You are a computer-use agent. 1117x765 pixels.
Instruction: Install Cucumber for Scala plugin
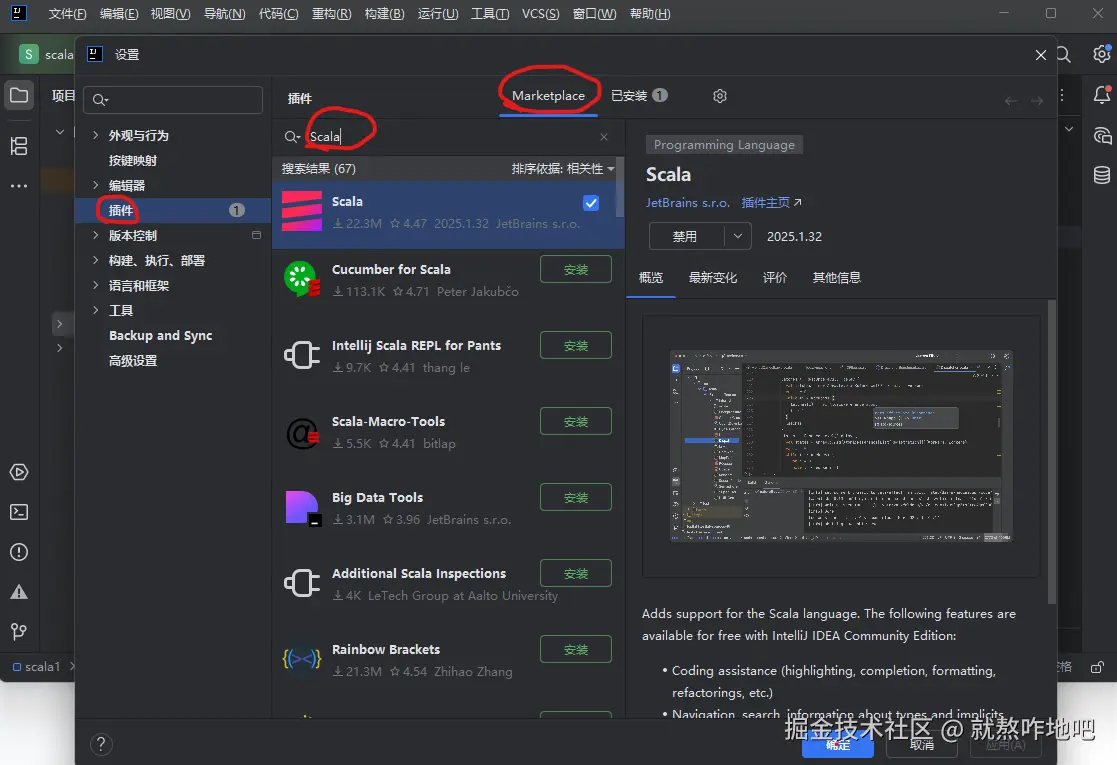click(x=576, y=269)
